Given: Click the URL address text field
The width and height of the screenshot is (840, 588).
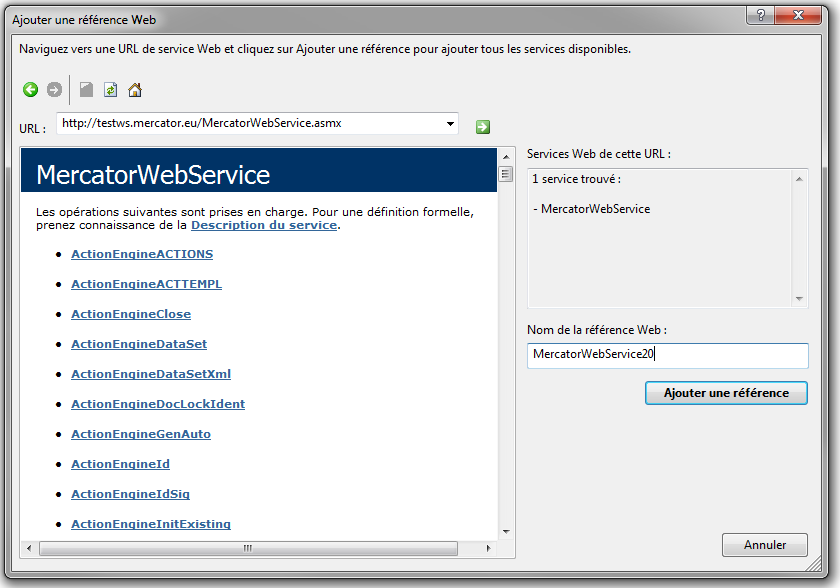Looking at the screenshot, I should (250, 124).
